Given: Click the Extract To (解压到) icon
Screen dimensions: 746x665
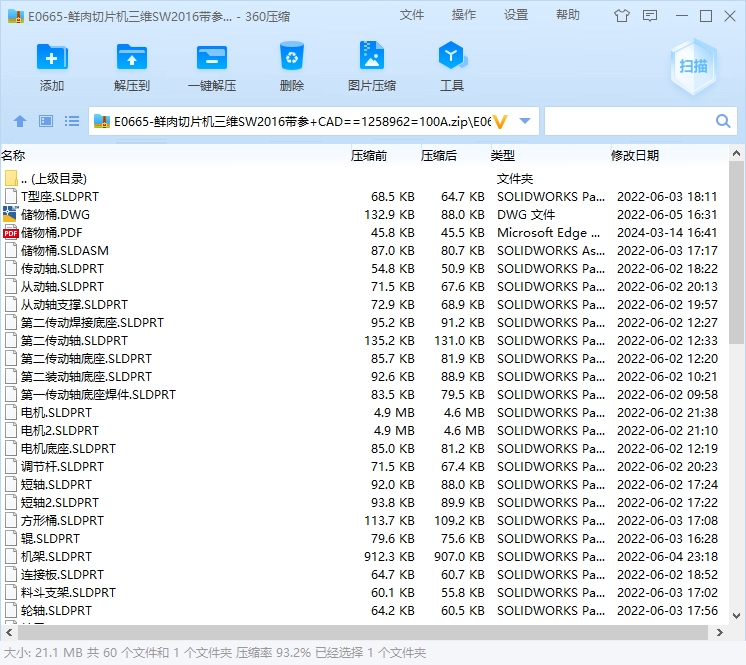Looking at the screenshot, I should click(x=132, y=58).
